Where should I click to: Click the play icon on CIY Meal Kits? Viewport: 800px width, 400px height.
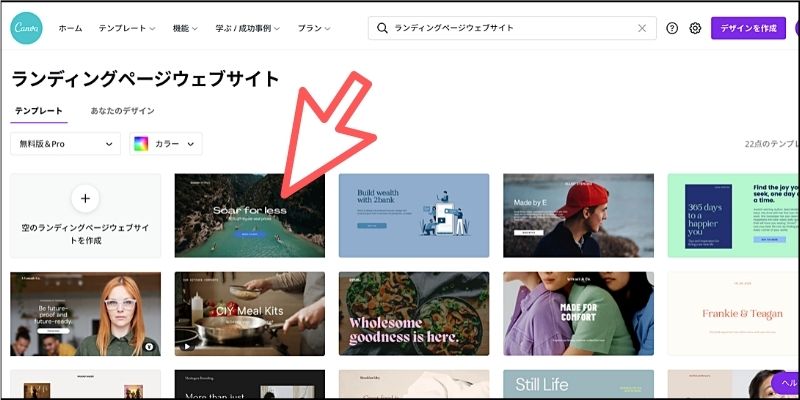pos(187,346)
